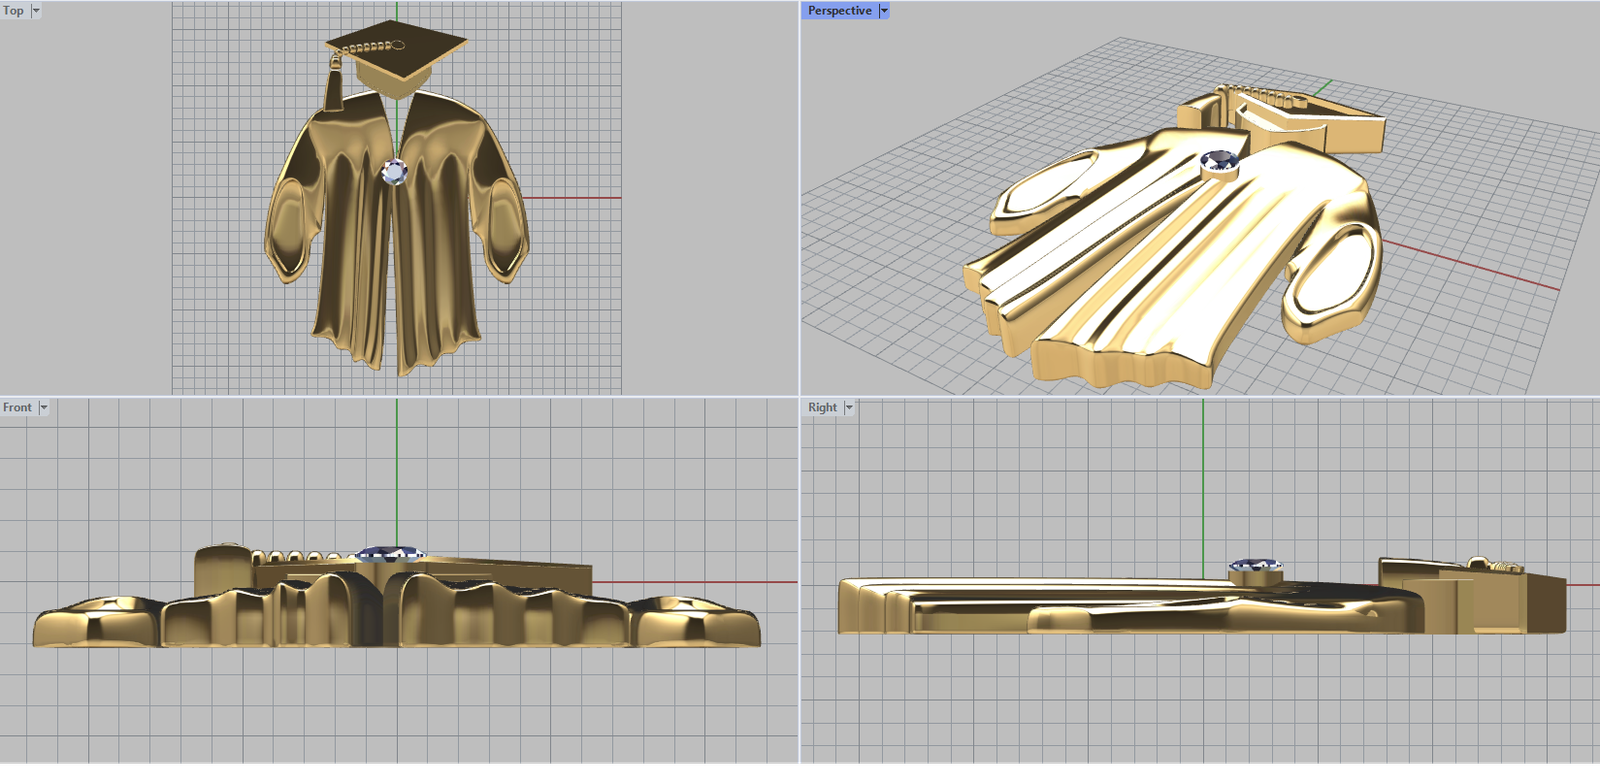The width and height of the screenshot is (1600, 780).
Task: Open the Top viewport dropdown menu arrow
Action: [x=36, y=11]
